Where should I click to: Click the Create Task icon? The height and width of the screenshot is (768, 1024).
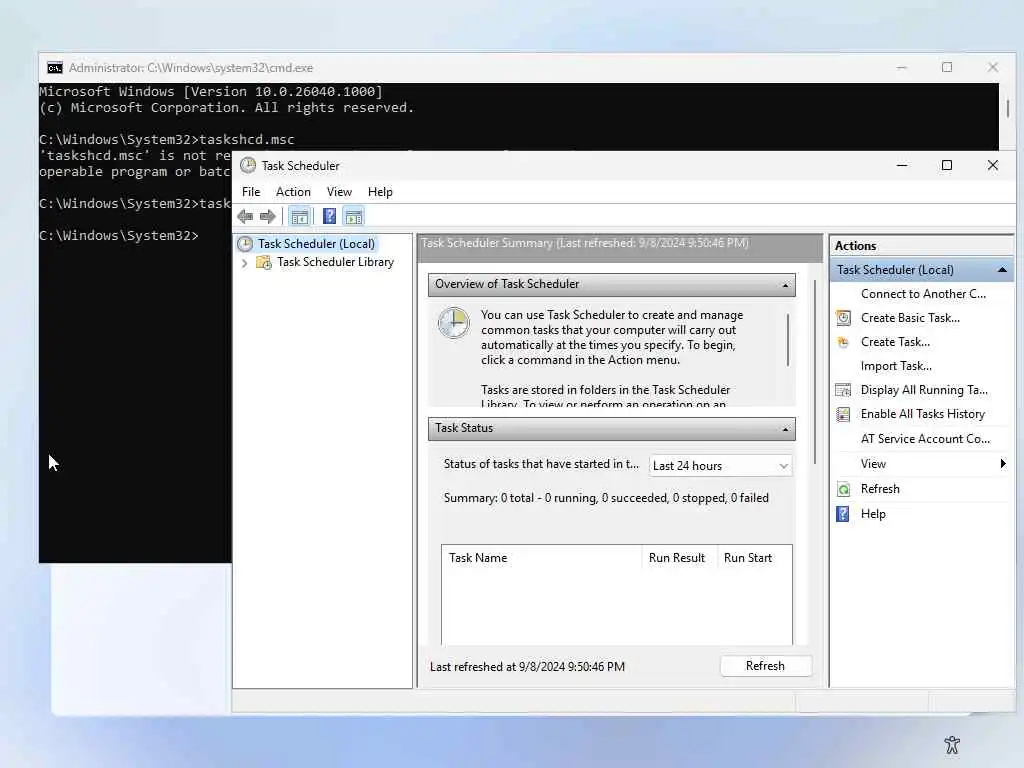844,342
